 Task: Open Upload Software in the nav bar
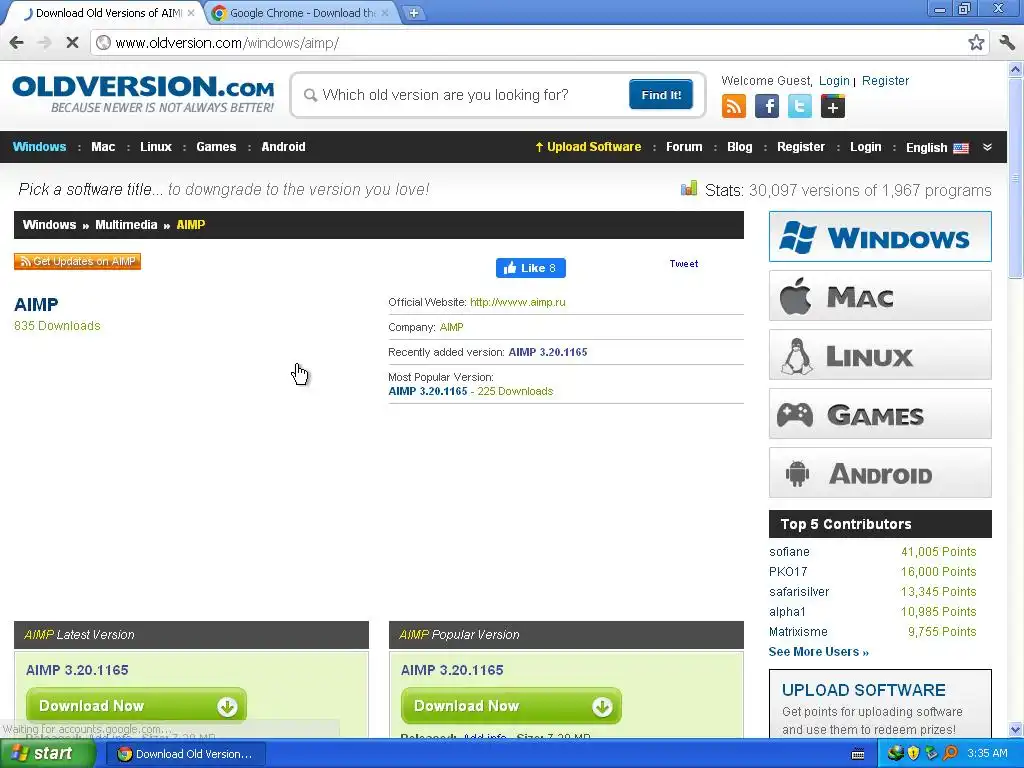[x=588, y=147]
